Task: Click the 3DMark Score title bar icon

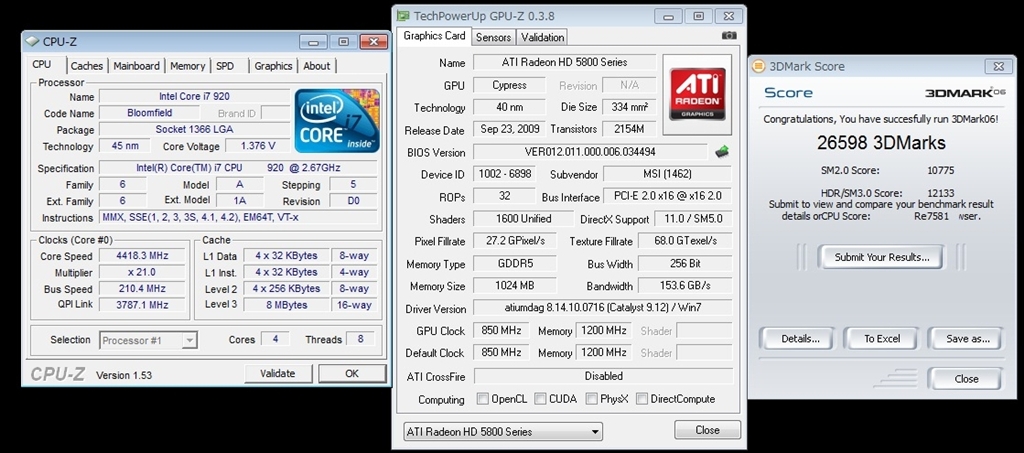Action: pyautogui.click(x=759, y=66)
